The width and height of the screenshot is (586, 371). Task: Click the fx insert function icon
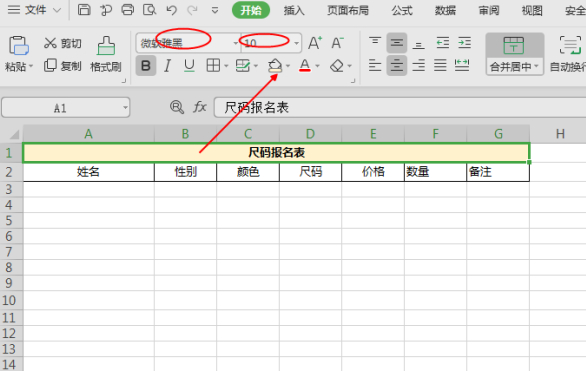tap(200, 107)
